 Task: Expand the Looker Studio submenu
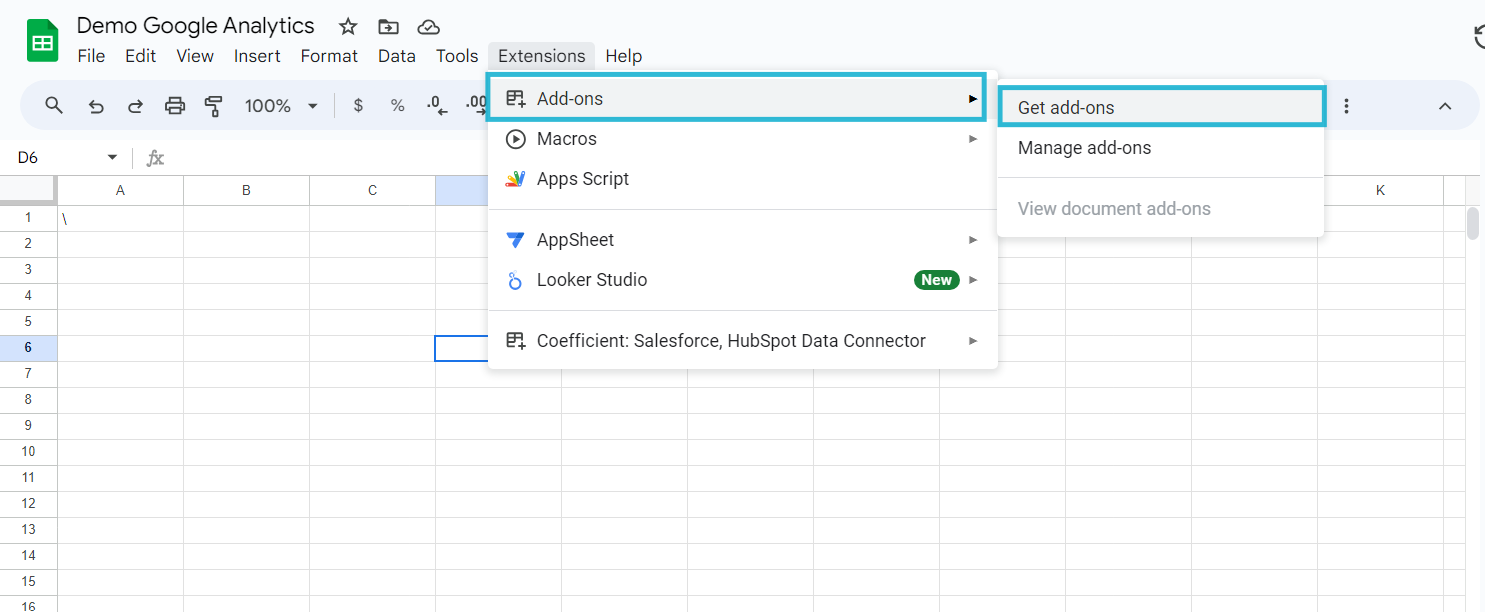coord(742,280)
